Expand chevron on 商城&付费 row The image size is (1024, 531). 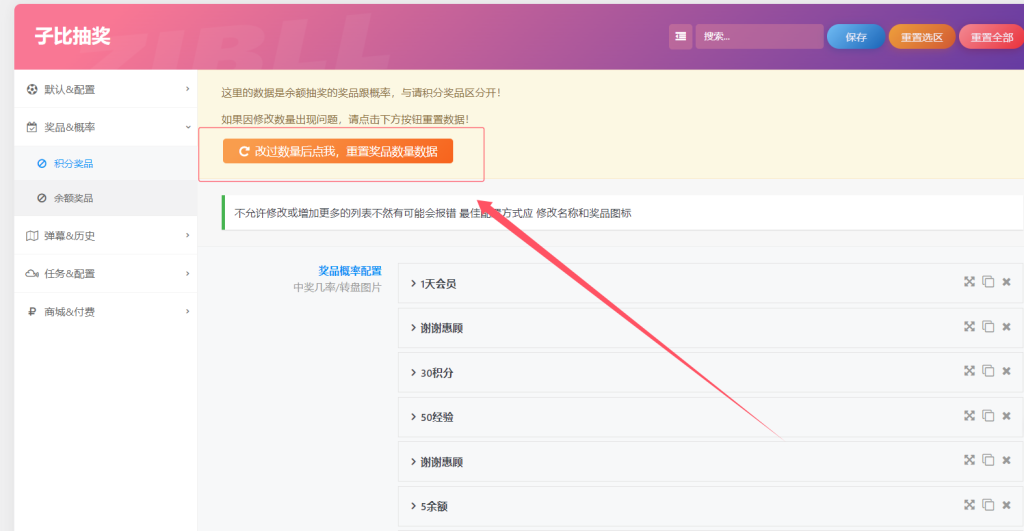tap(187, 312)
